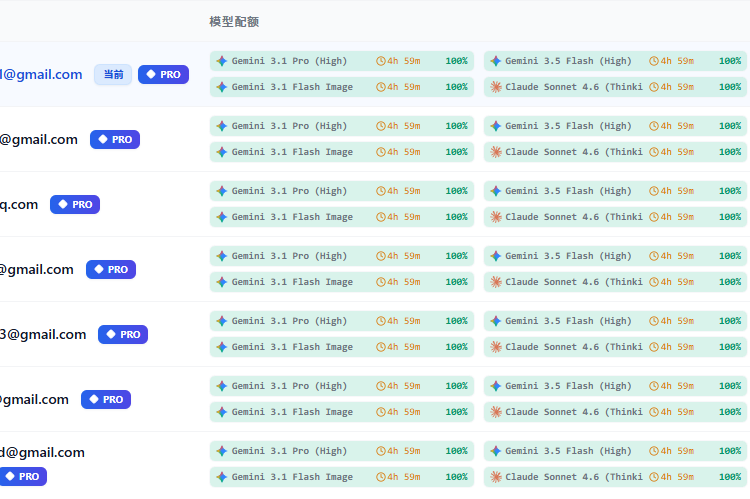Click Claude Sonnet icon in 3@gmail.com row
Viewport: 750px width, 499px height.
pos(496,347)
